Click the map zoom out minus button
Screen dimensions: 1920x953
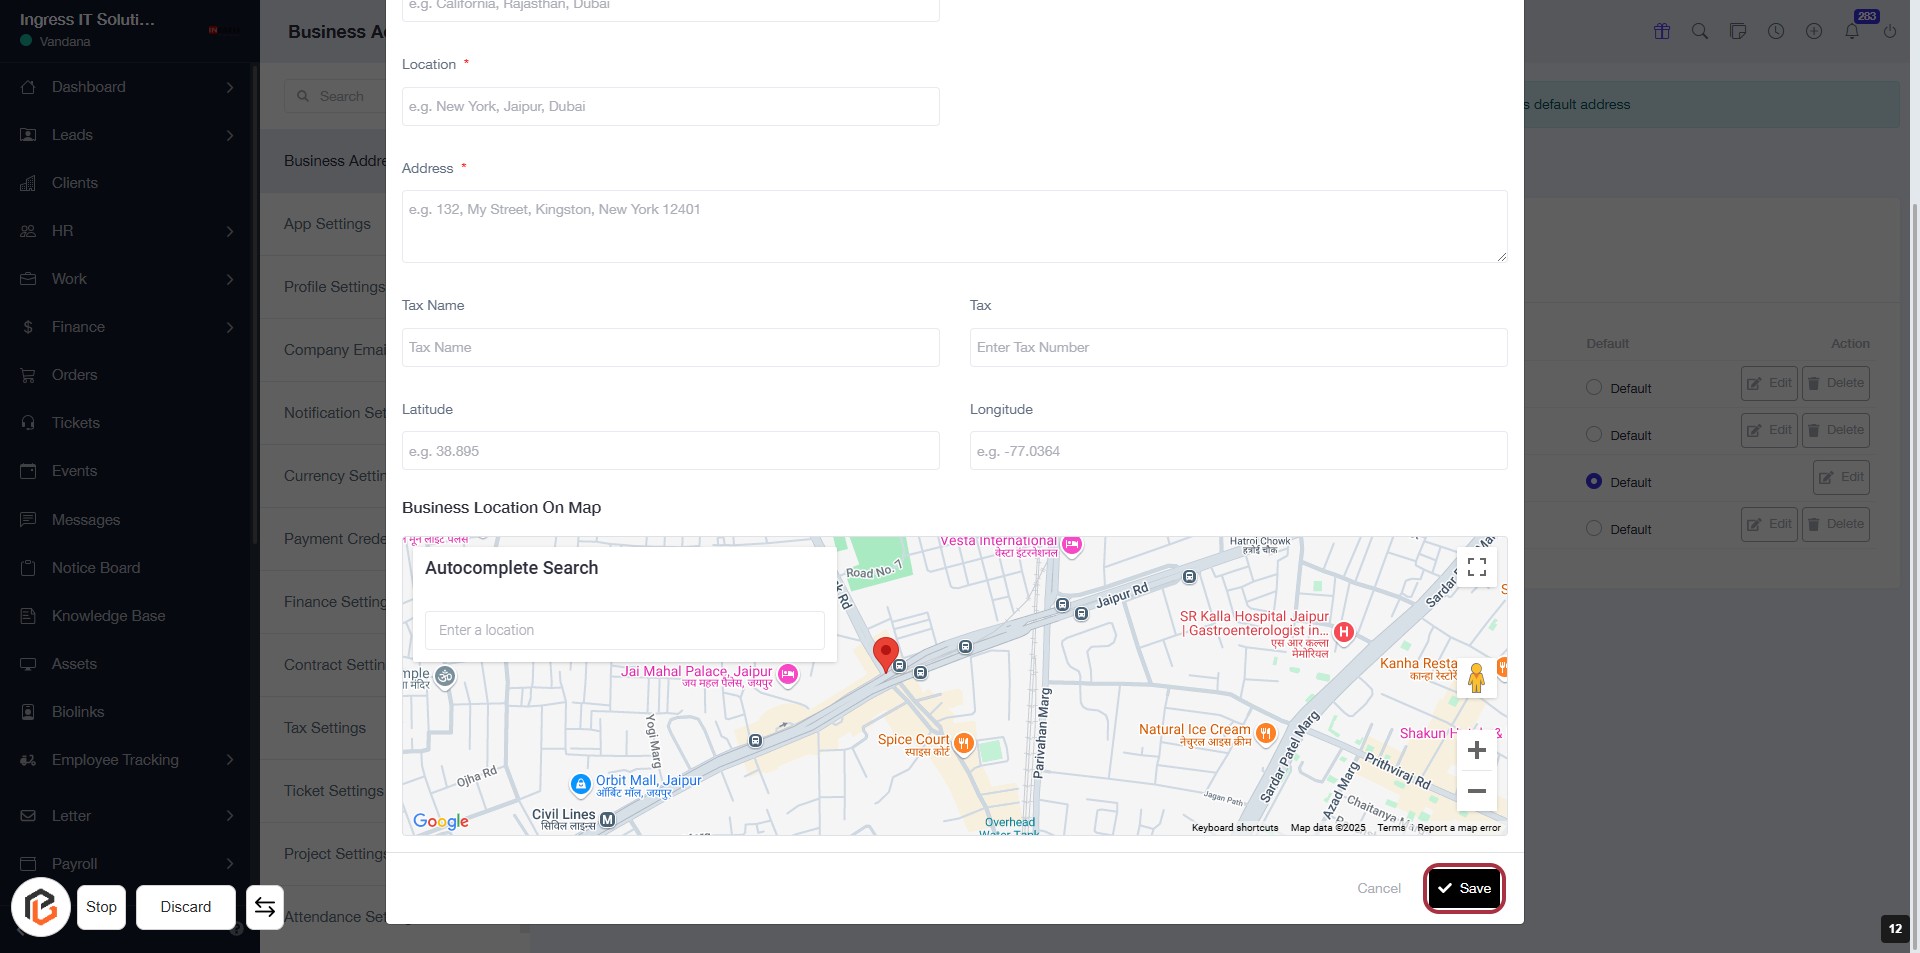(1476, 791)
